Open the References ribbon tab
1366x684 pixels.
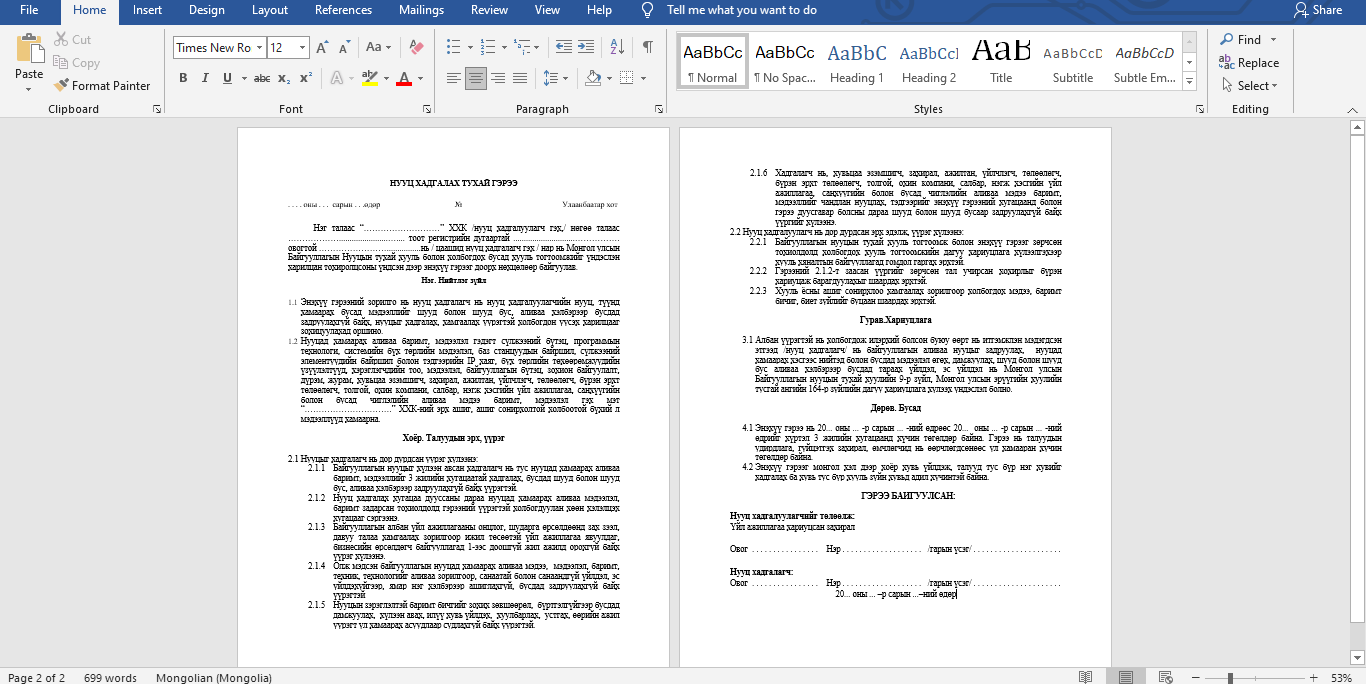pos(343,10)
